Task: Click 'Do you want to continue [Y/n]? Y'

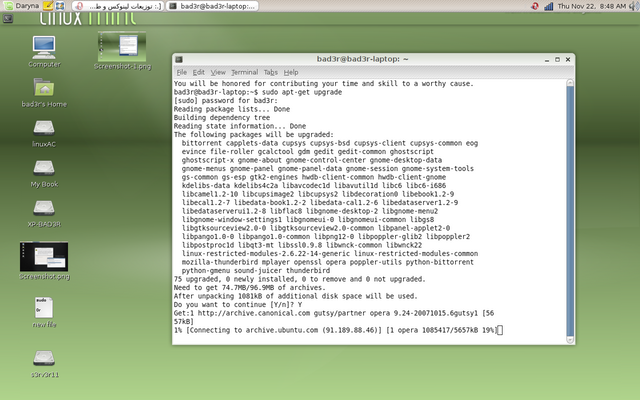Action: (x=238, y=304)
